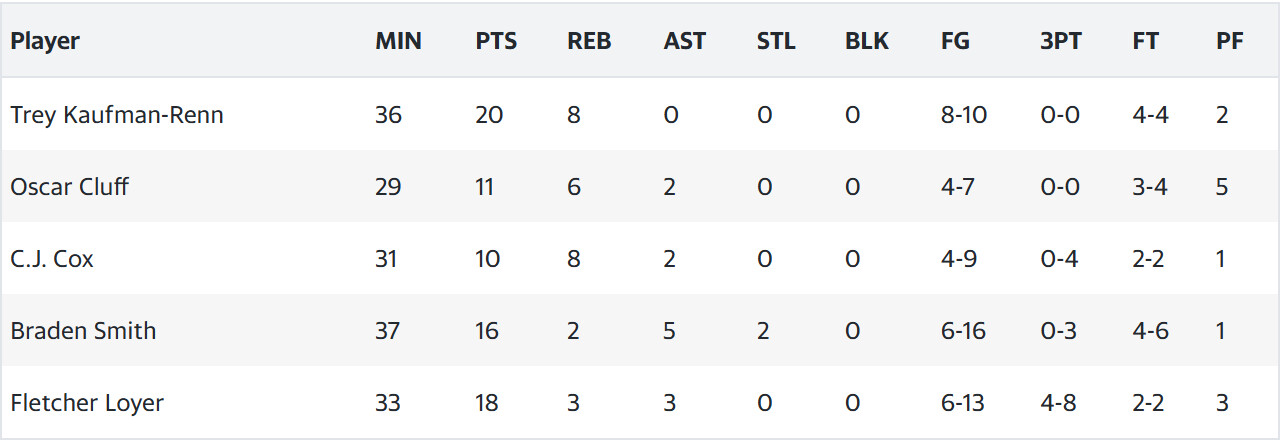The image size is (1280, 441).
Task: Select the REB column header
Action: 589,42
